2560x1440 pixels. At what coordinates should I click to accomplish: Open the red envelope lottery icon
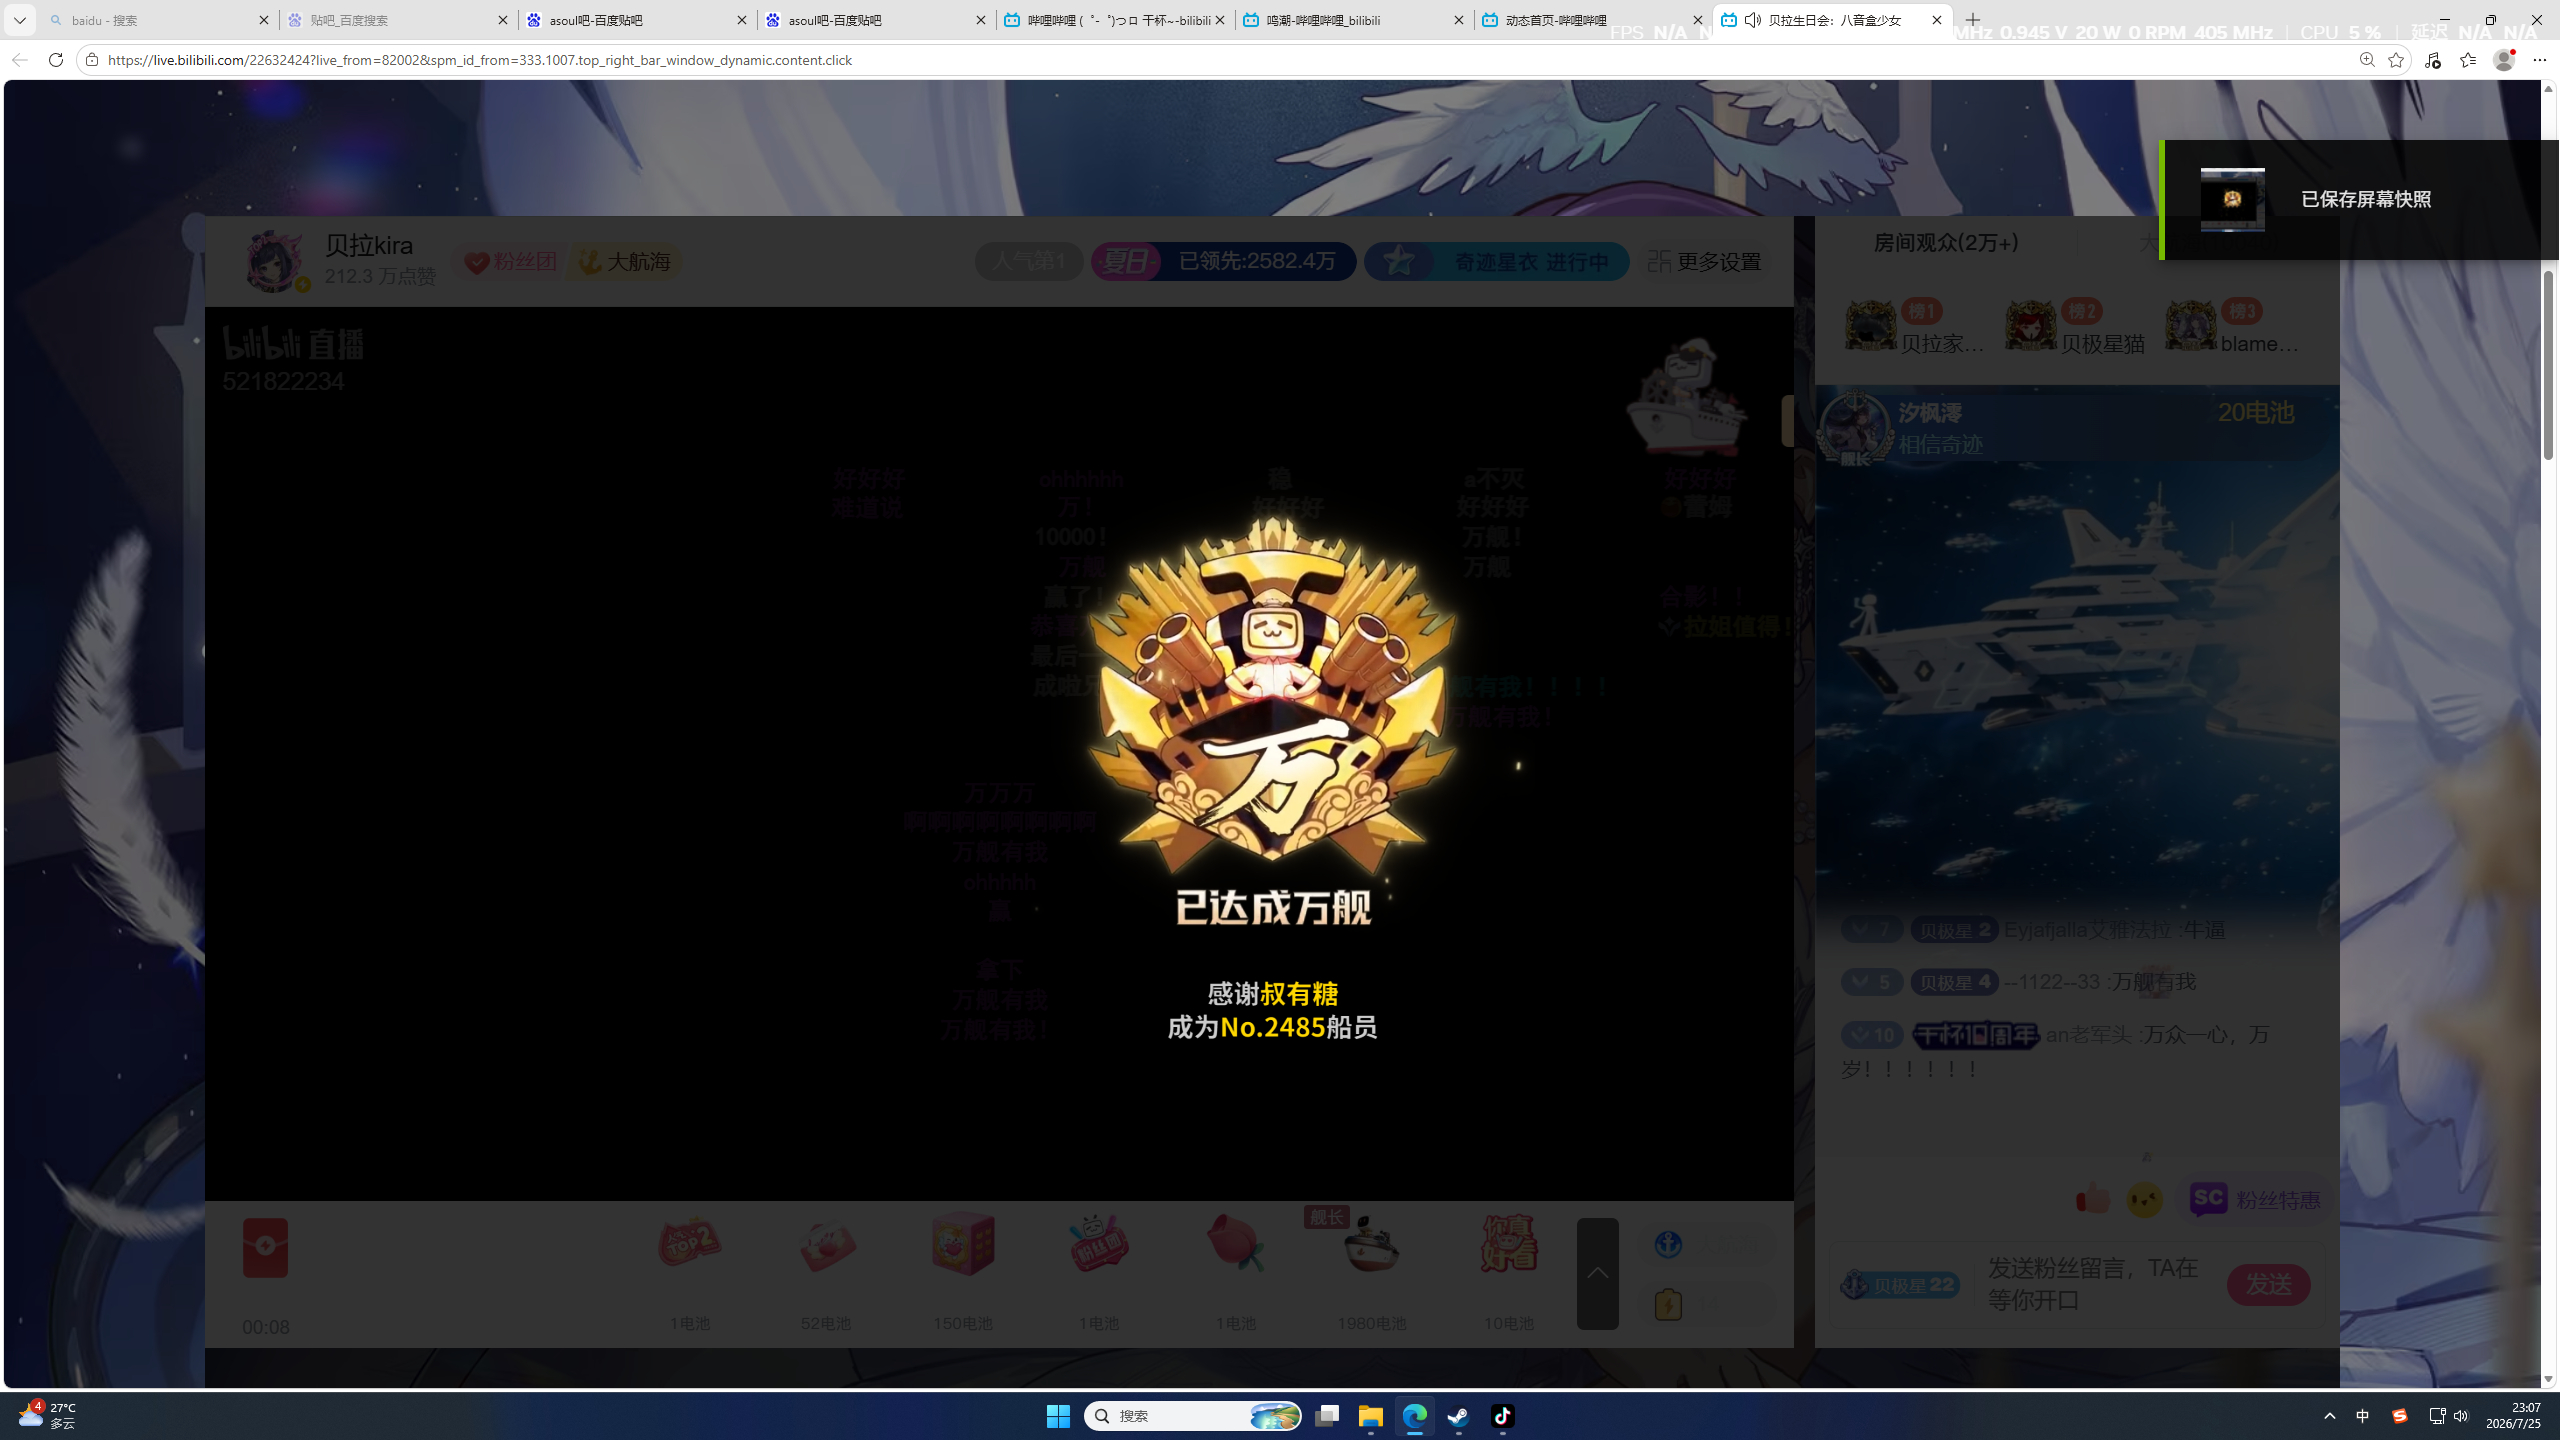tap(265, 1247)
